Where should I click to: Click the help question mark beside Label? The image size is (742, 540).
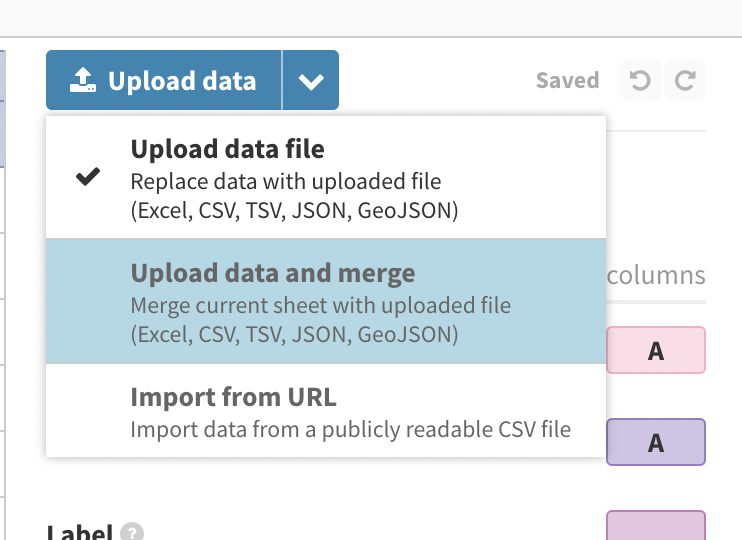(132, 532)
